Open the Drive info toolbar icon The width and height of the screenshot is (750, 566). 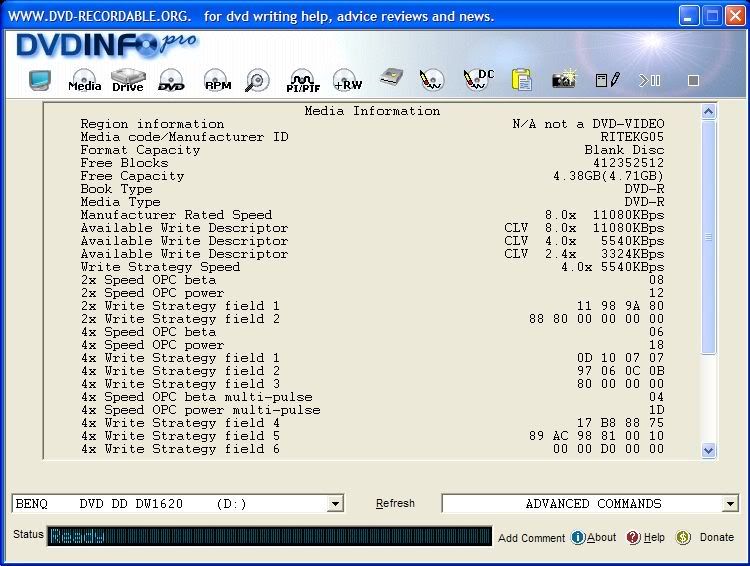pos(128,80)
